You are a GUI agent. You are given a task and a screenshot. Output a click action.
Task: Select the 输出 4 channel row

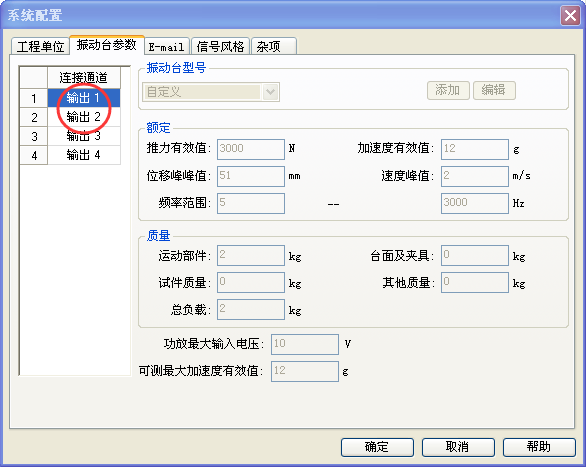(x=84, y=155)
